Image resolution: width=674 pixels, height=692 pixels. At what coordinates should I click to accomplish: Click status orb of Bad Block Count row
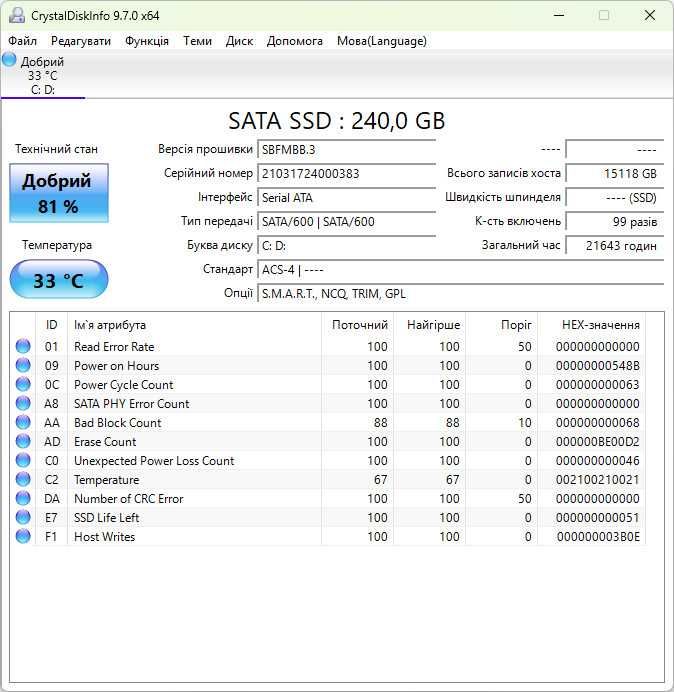pos(23,422)
